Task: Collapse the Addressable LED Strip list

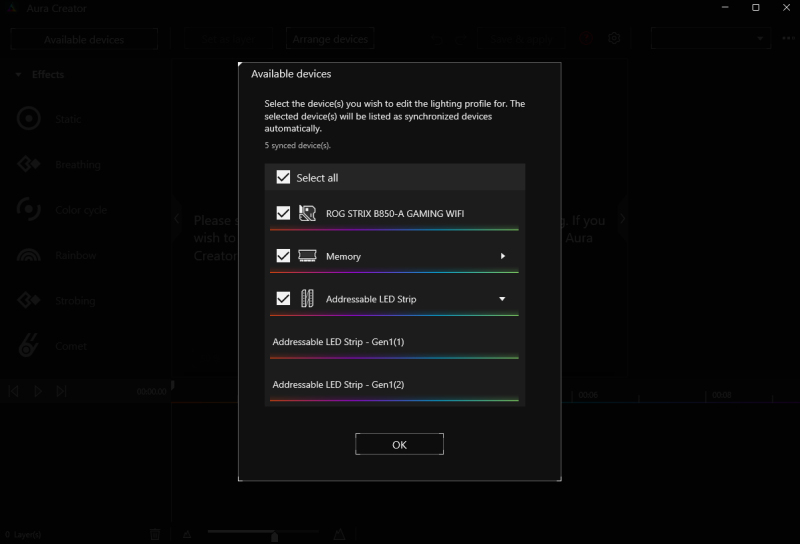Action: 502,299
